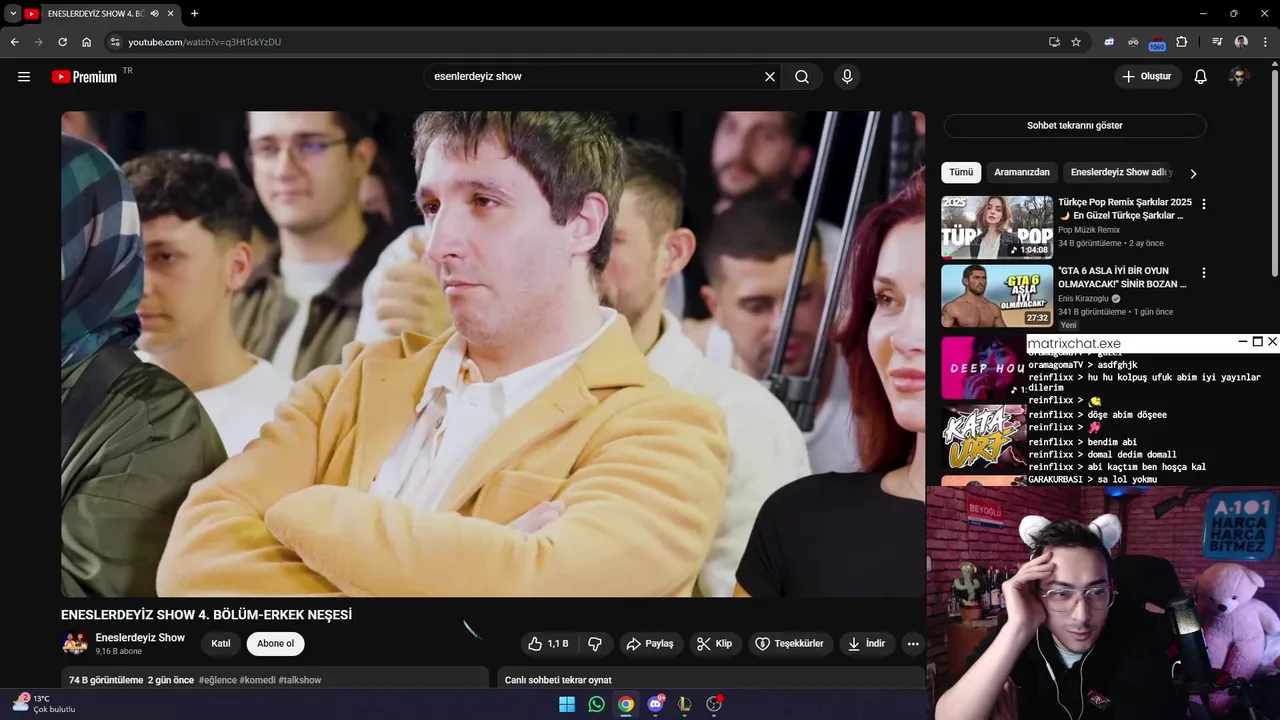Open GTA 6 ASLA İYİ video thumbnail
This screenshot has width=1280, height=720.
[997, 296]
